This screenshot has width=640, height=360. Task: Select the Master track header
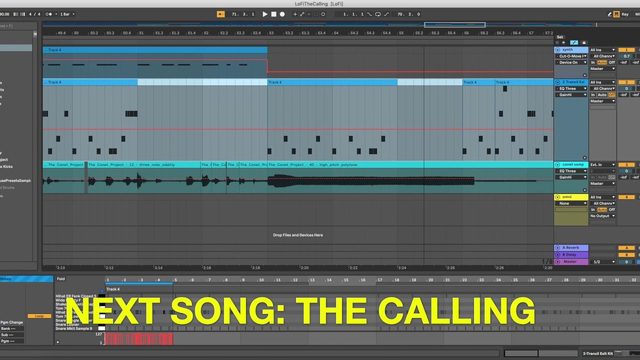tap(571, 262)
